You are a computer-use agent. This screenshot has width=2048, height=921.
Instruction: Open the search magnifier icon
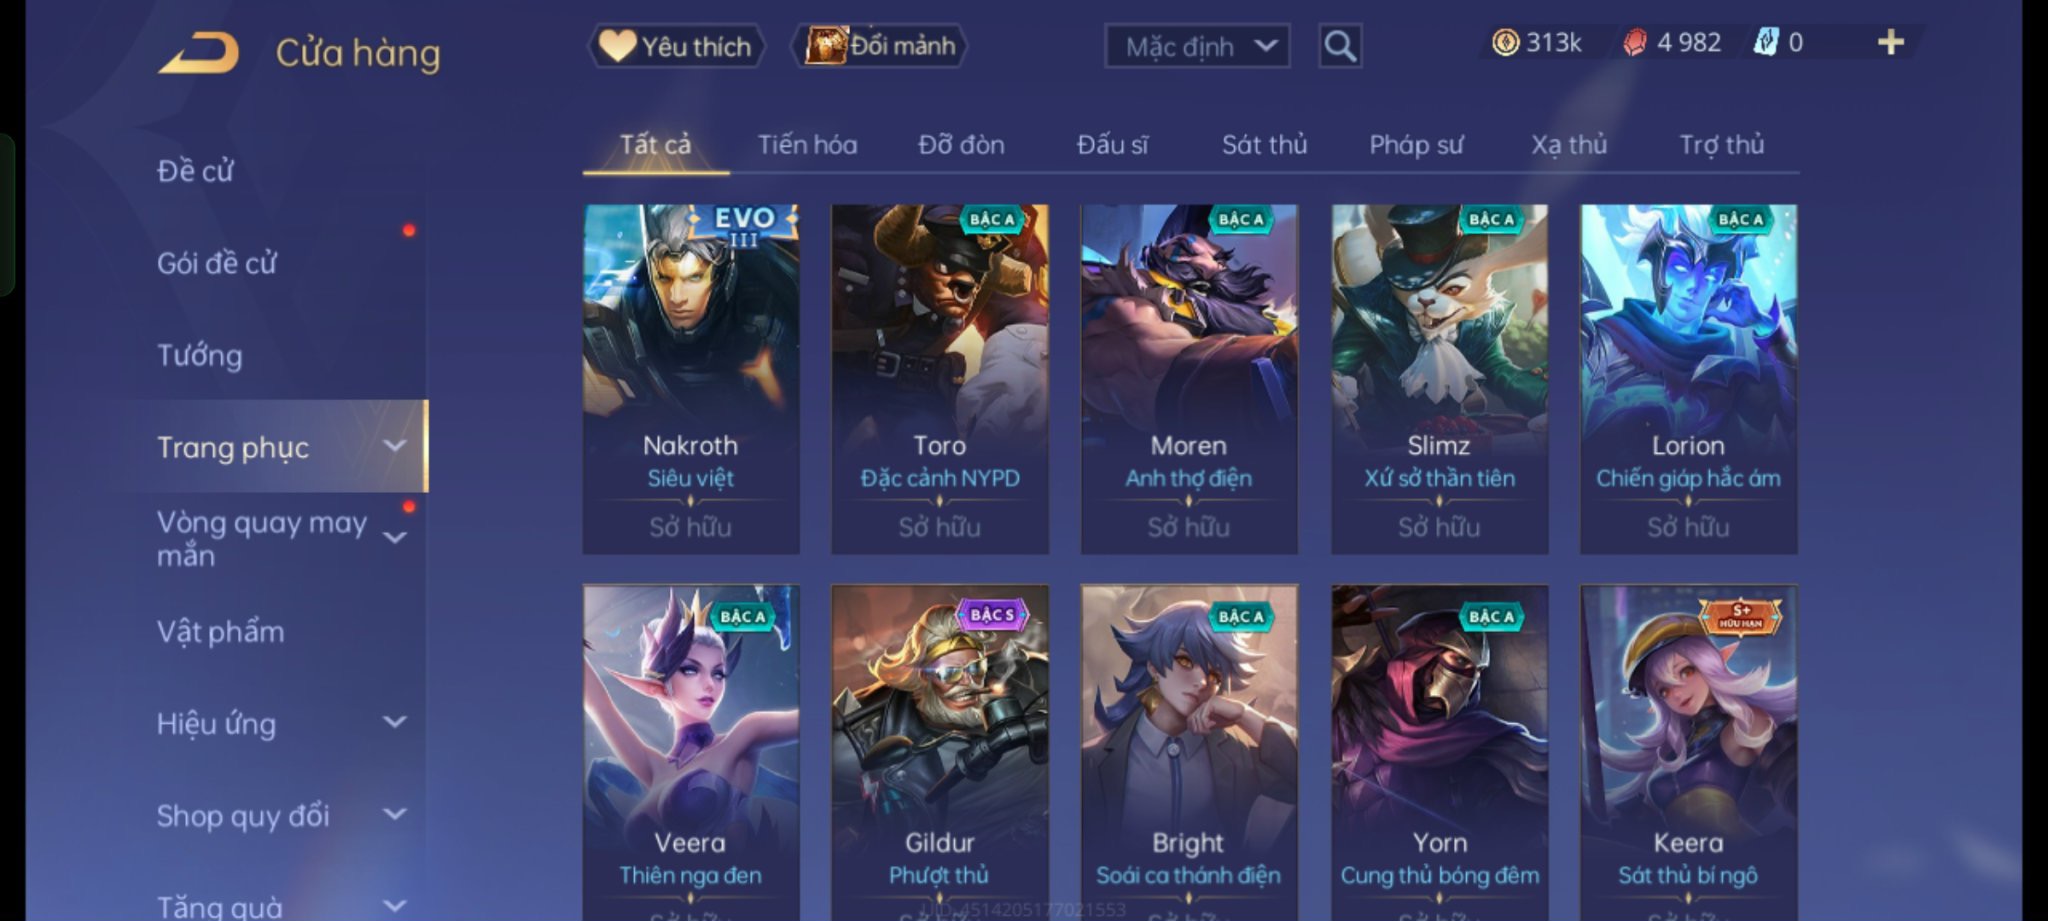click(1340, 46)
